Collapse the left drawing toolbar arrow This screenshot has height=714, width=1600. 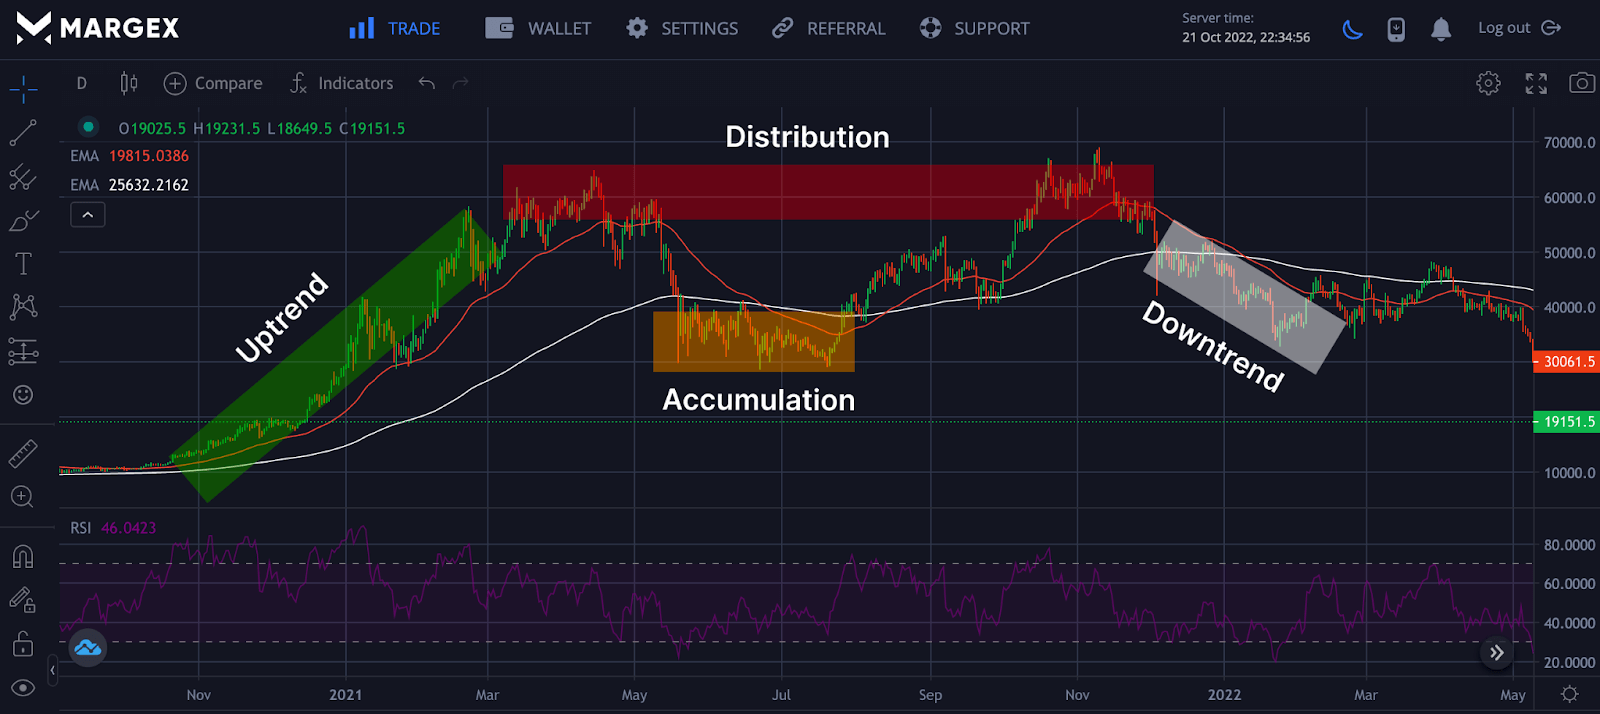point(52,670)
